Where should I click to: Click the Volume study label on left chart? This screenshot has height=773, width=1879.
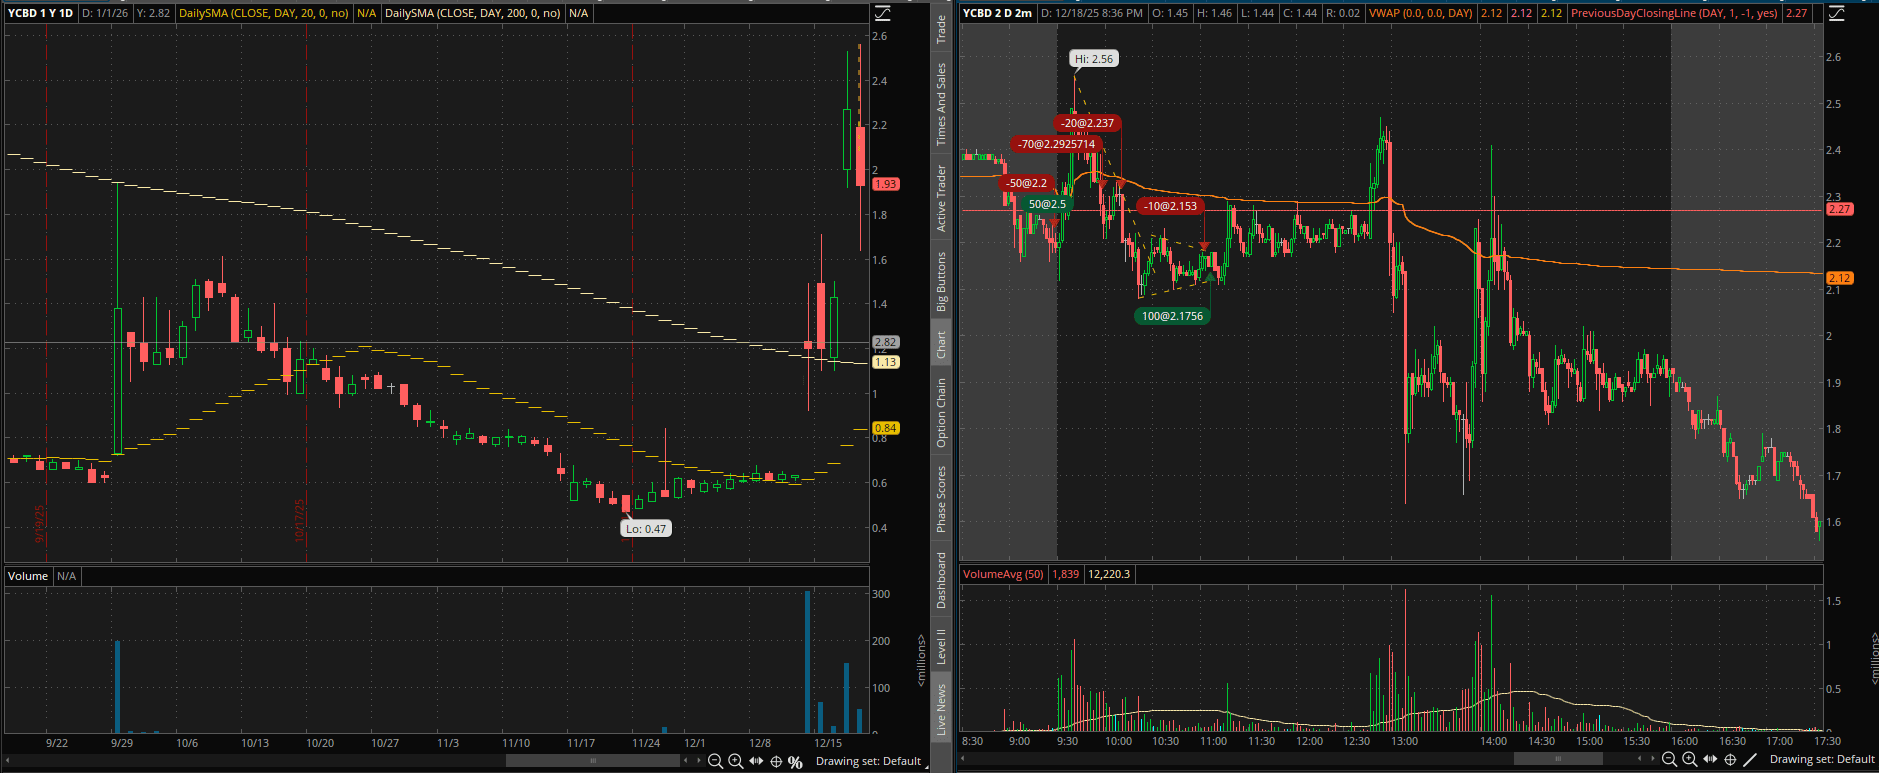pyautogui.click(x=28, y=576)
